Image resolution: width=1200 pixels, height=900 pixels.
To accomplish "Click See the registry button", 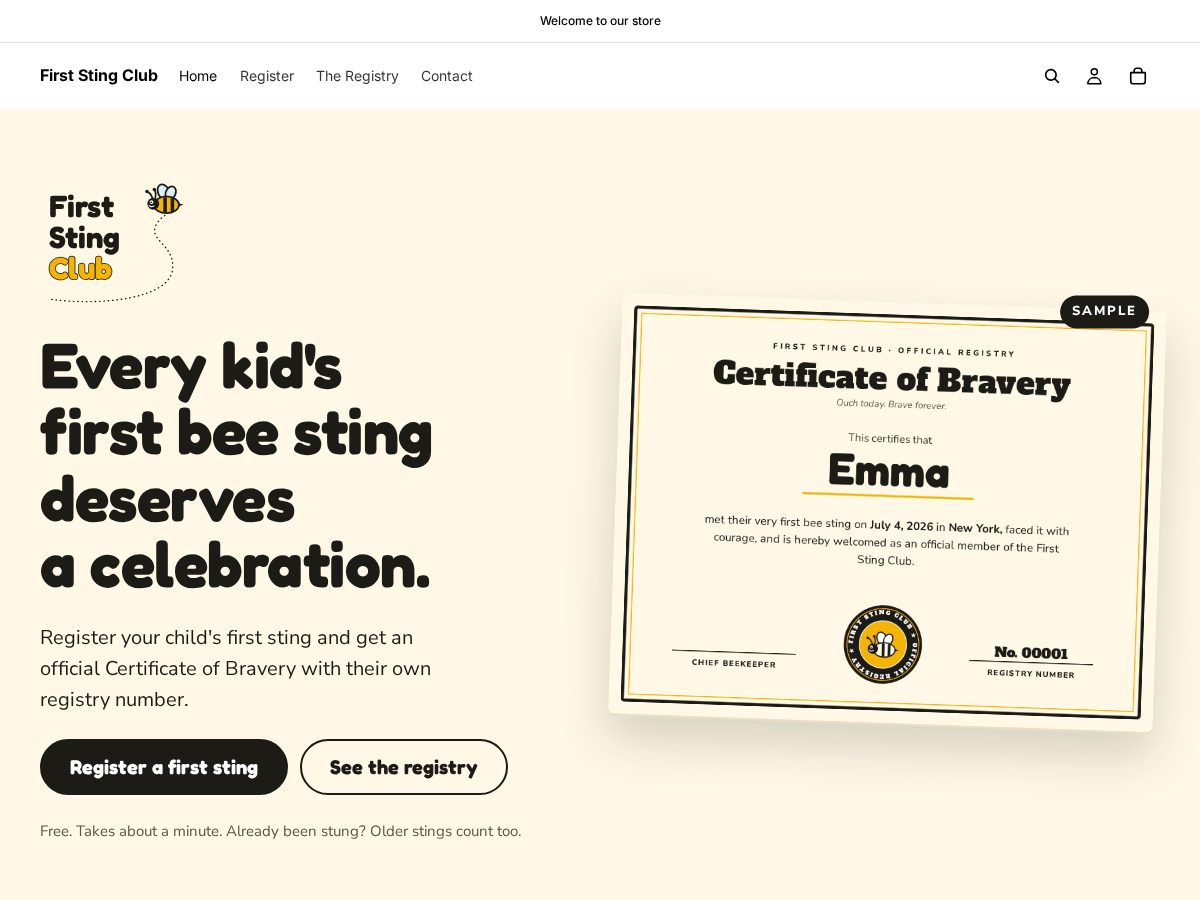I will tap(404, 767).
